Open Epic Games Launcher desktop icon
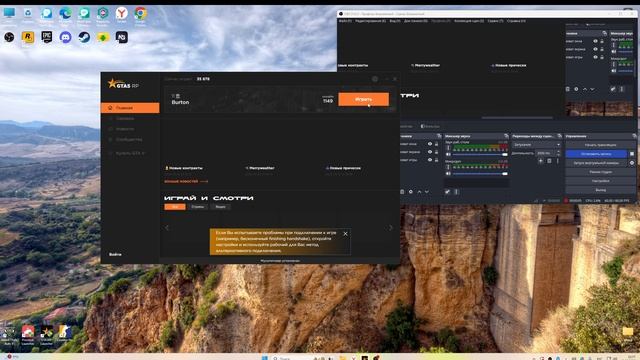Image resolution: width=640 pixels, height=360 pixels. (47, 38)
